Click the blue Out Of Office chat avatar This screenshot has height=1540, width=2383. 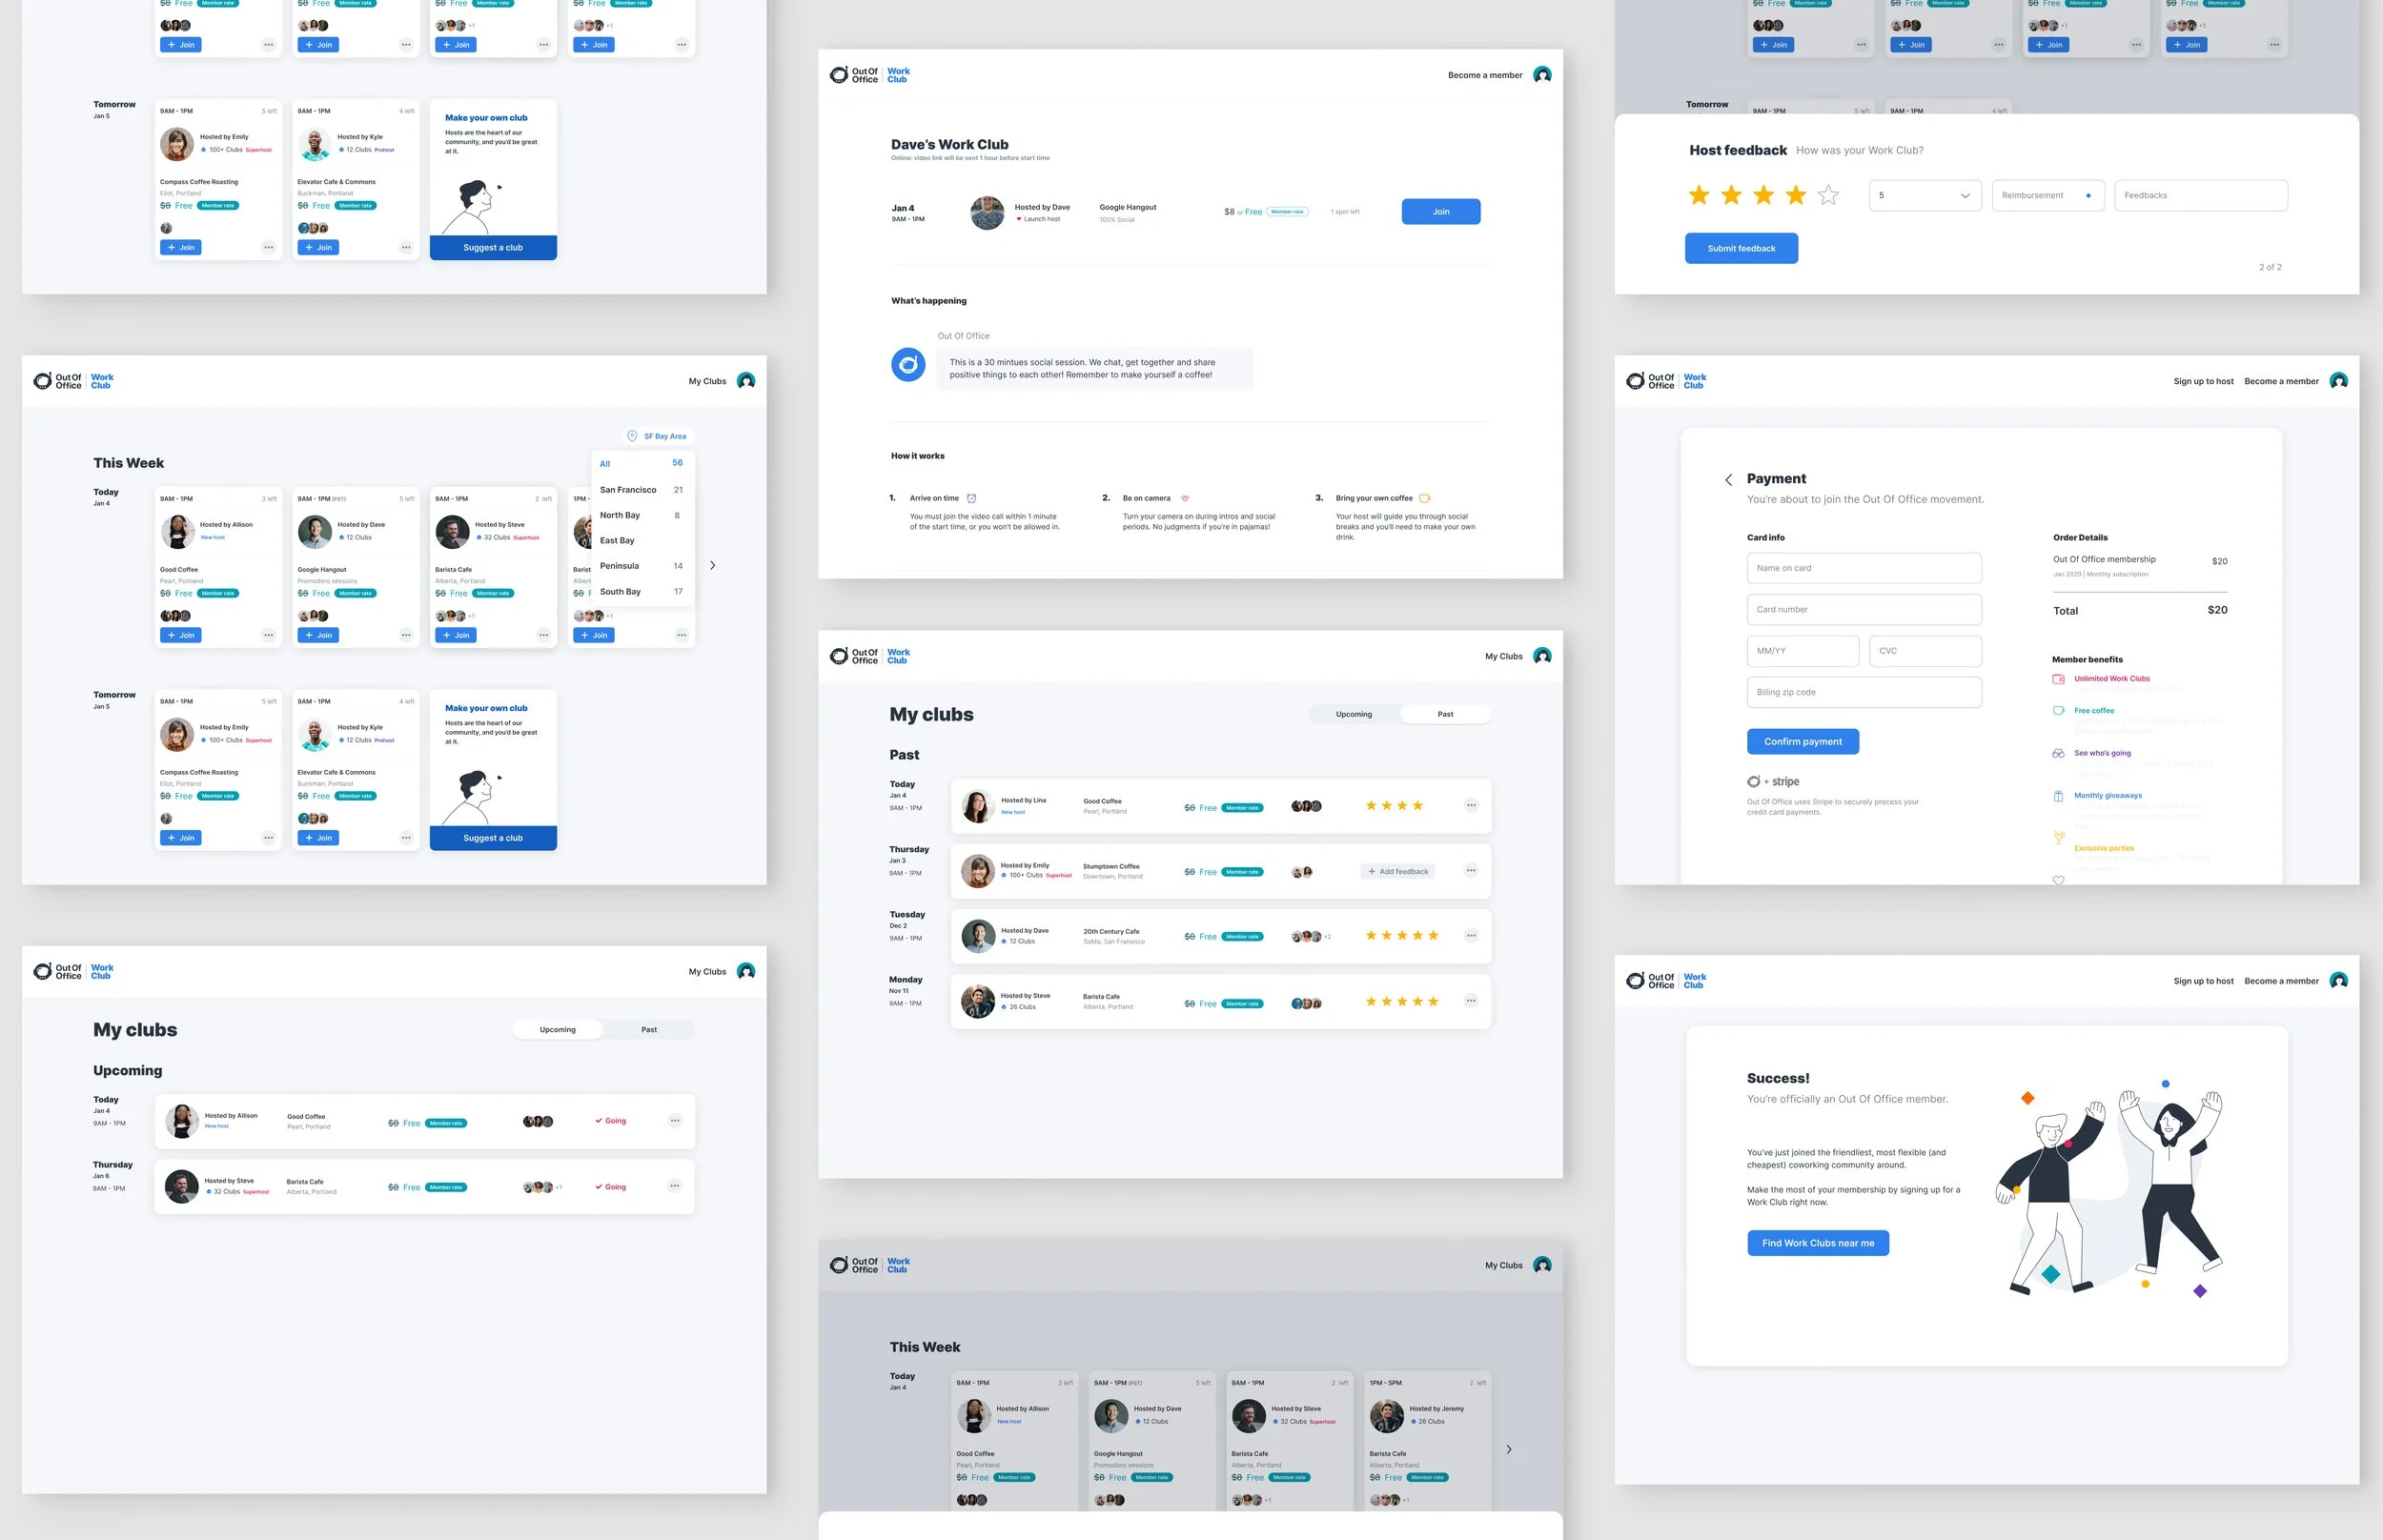[x=908, y=365]
